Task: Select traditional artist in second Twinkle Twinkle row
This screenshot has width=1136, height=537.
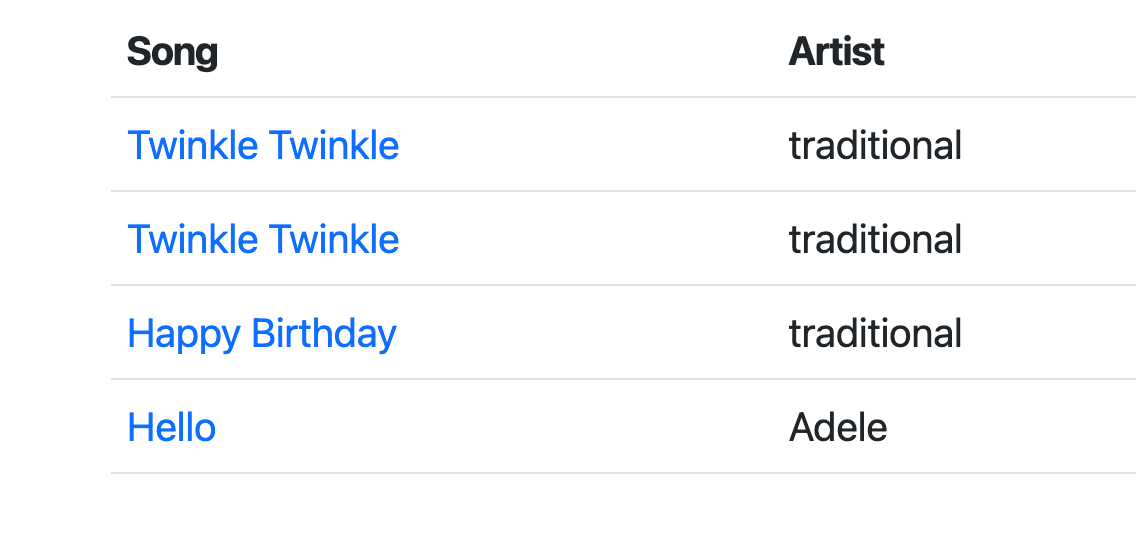Action: (875, 240)
